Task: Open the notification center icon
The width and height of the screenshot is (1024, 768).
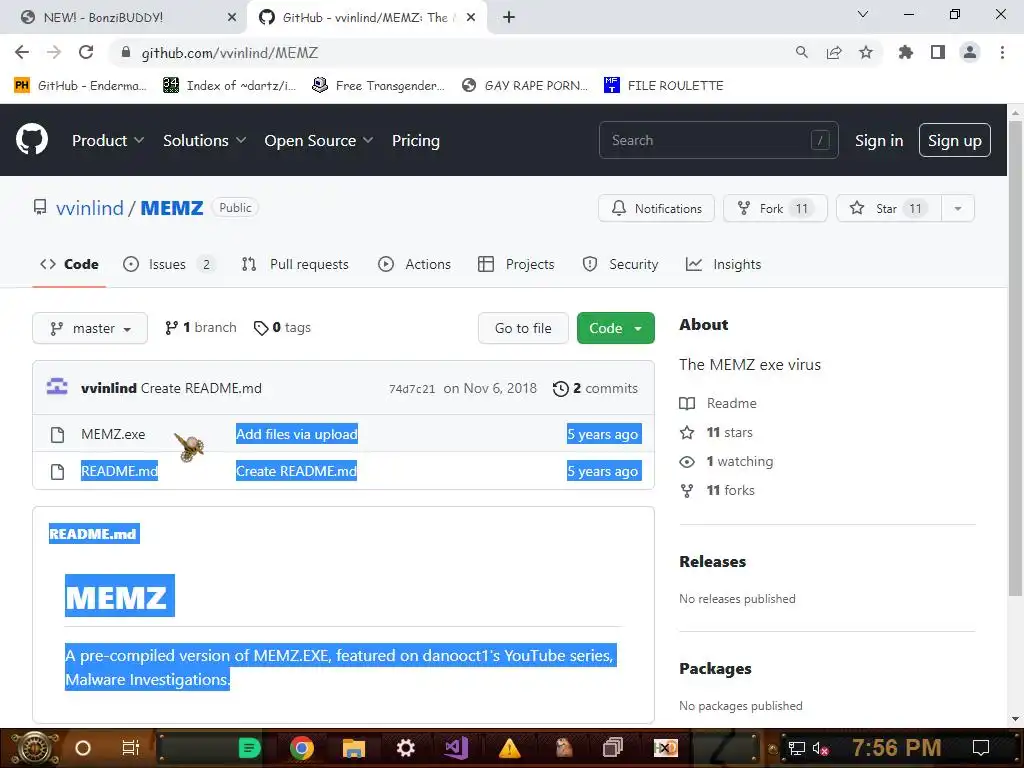Action: click(981, 748)
